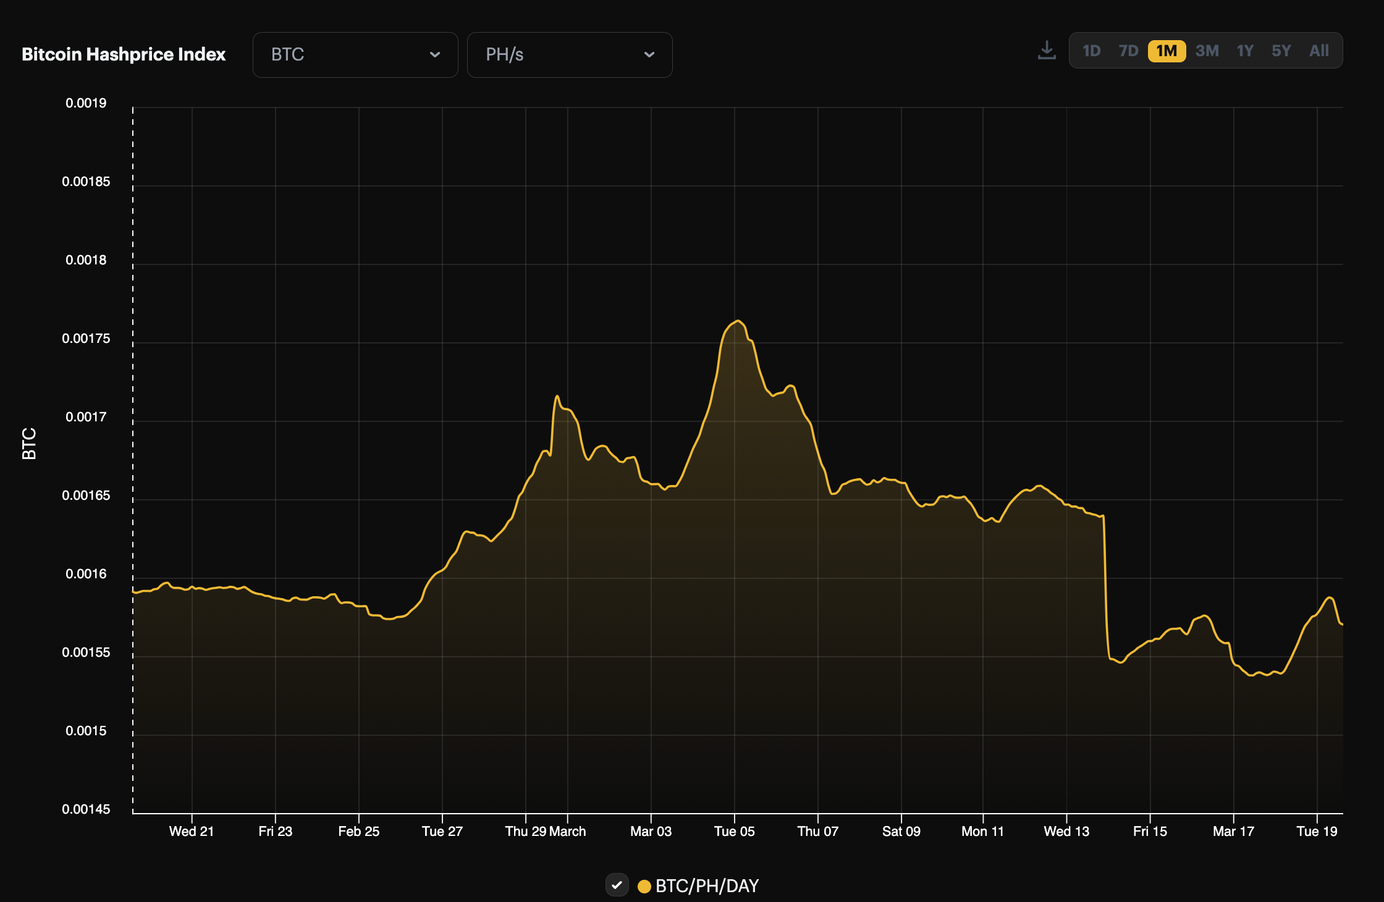Screen dimensions: 1384x902
Task: Click the checkmark icon in the legend
Action: tap(617, 885)
